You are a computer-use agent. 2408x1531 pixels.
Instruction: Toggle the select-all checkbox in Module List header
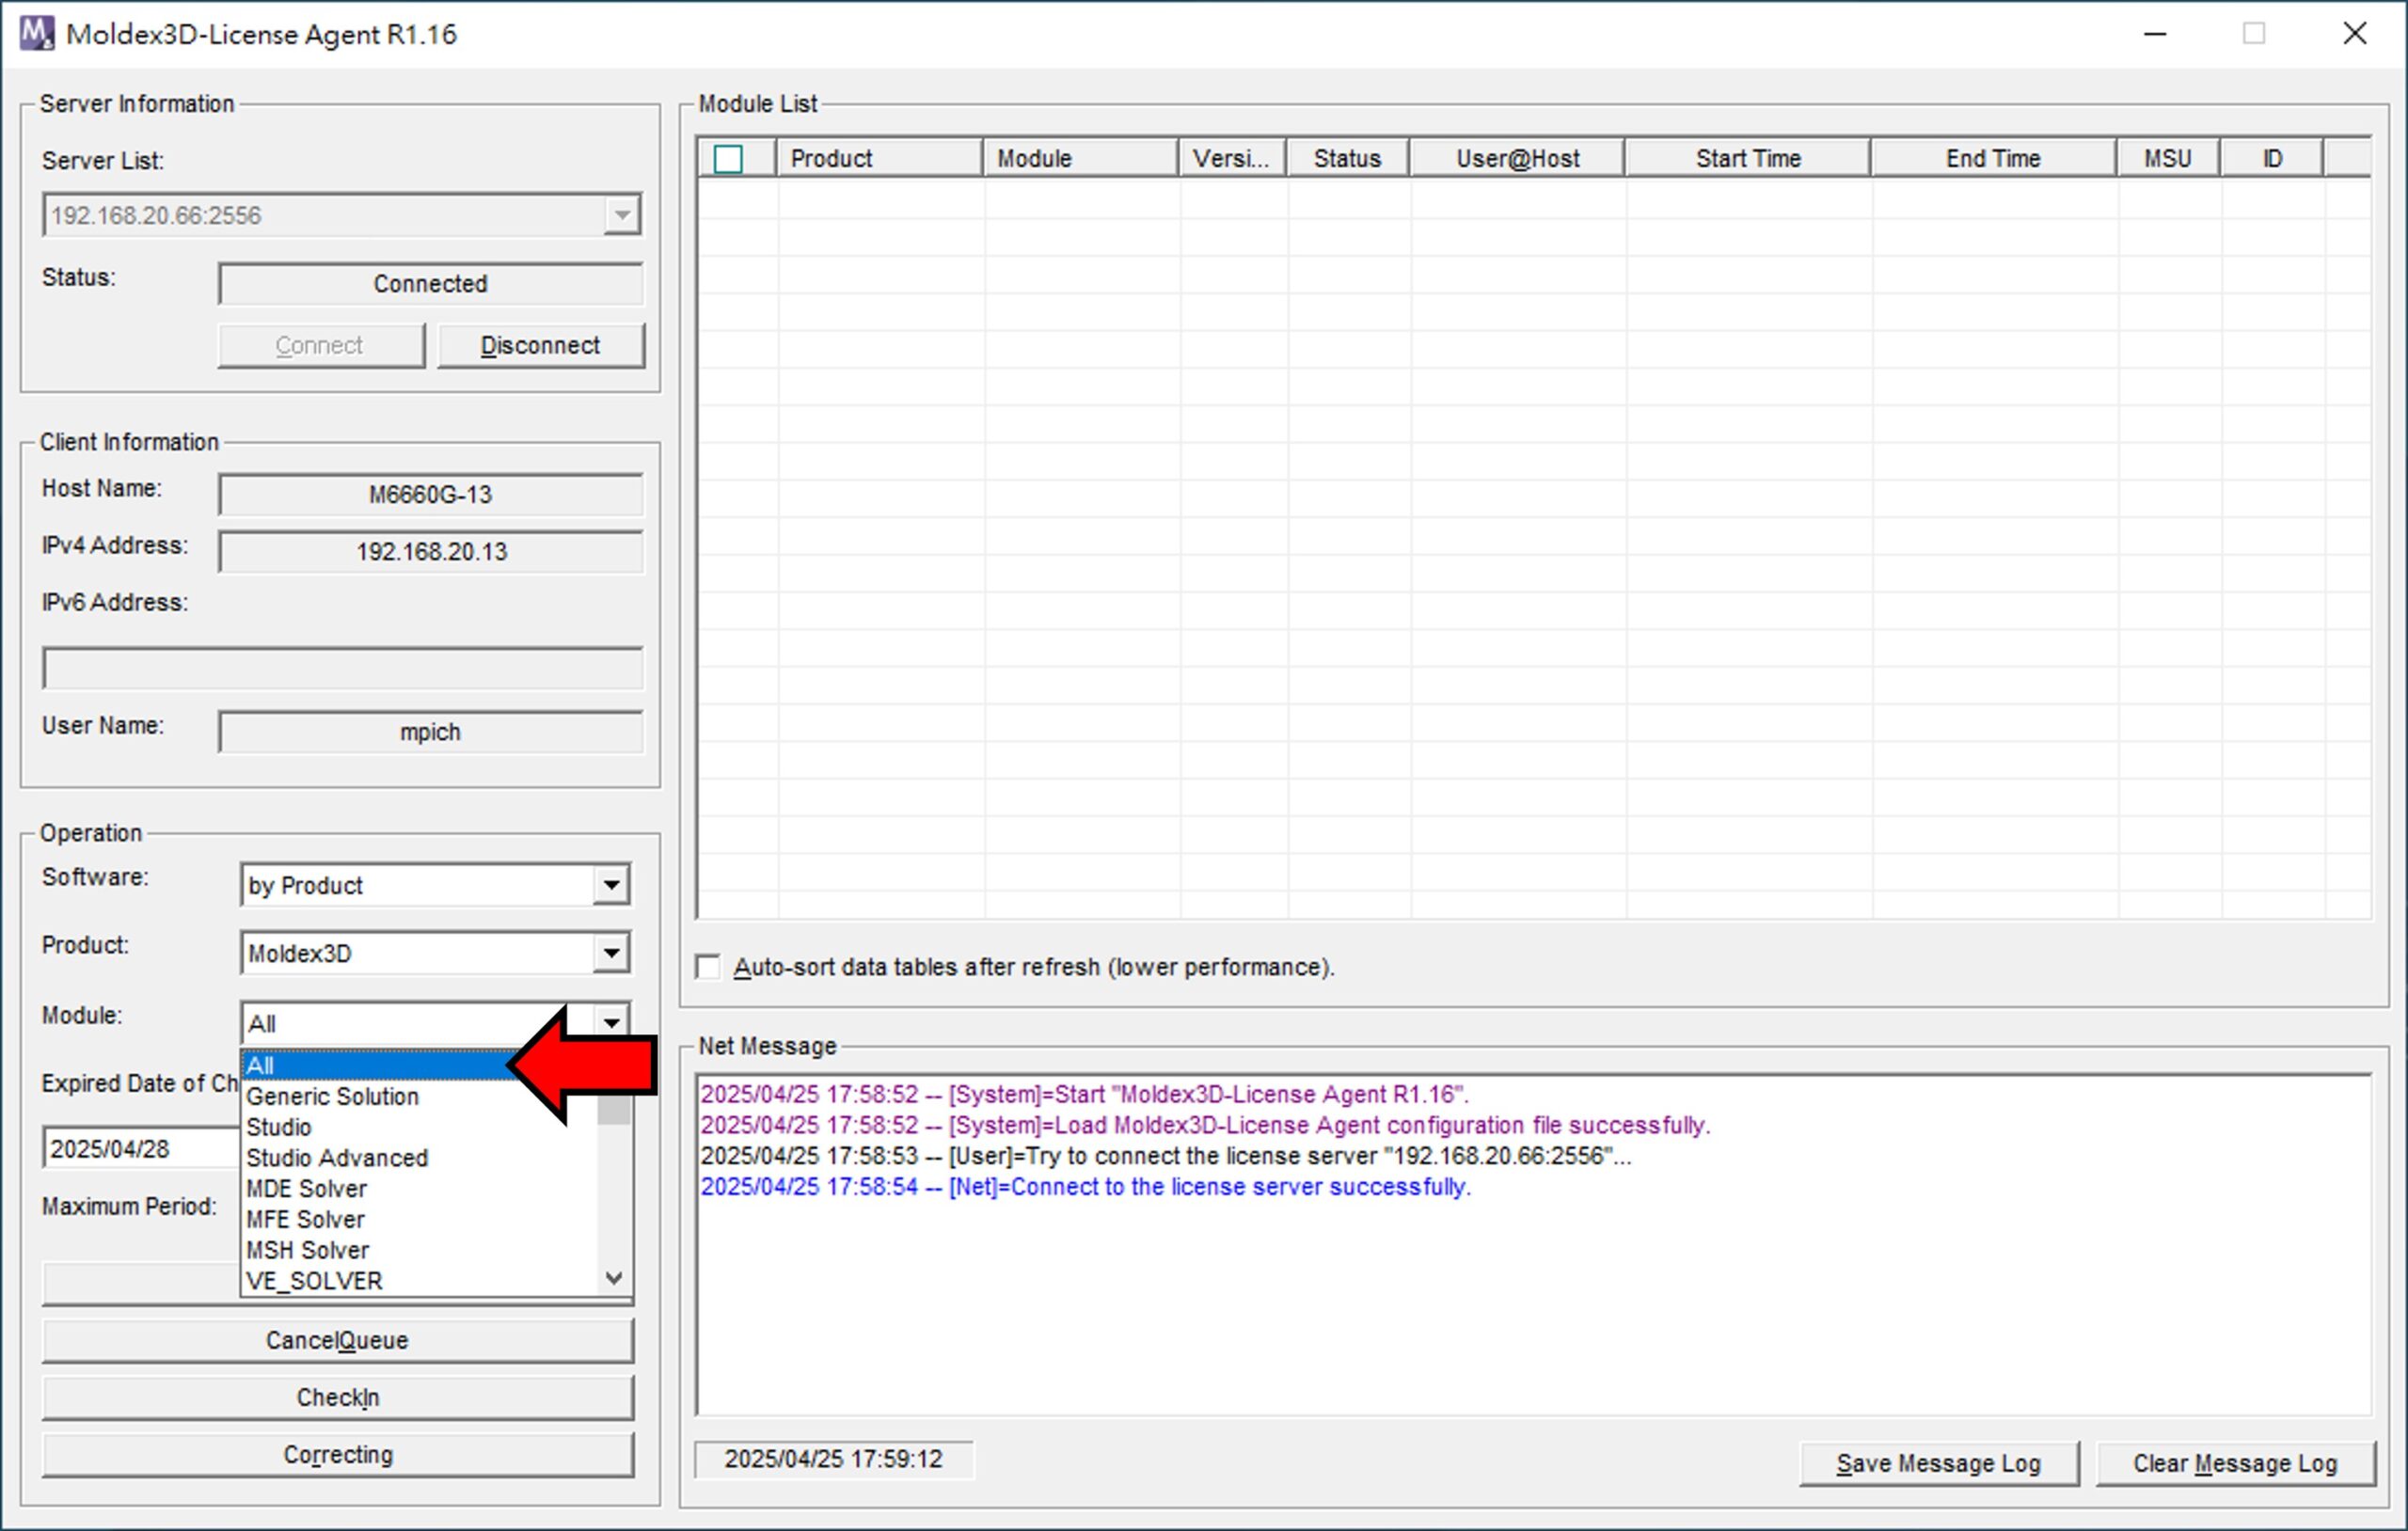pyautogui.click(x=728, y=159)
